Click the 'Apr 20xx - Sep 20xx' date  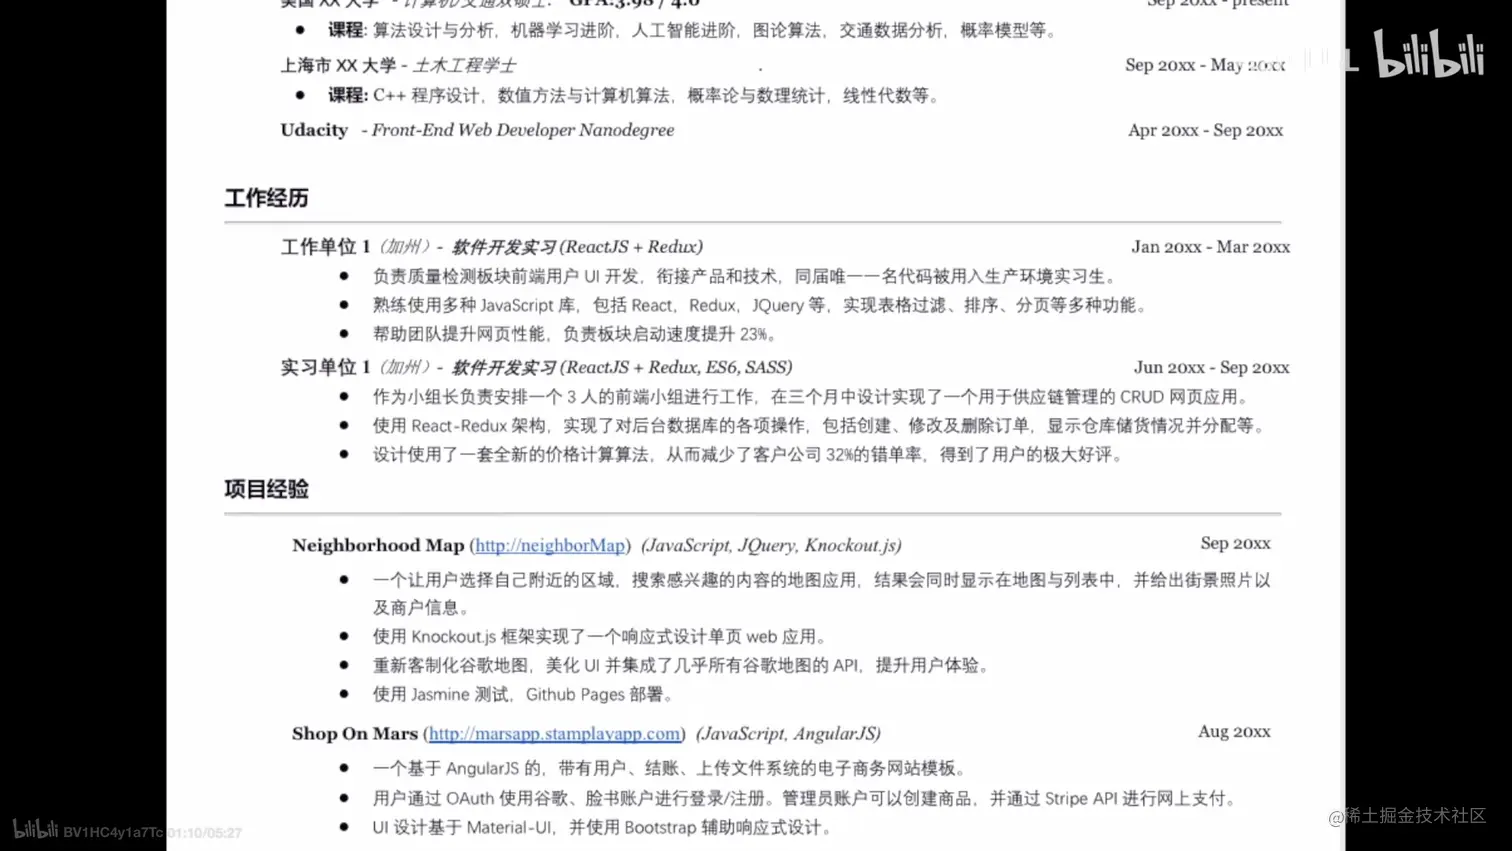pos(1206,130)
